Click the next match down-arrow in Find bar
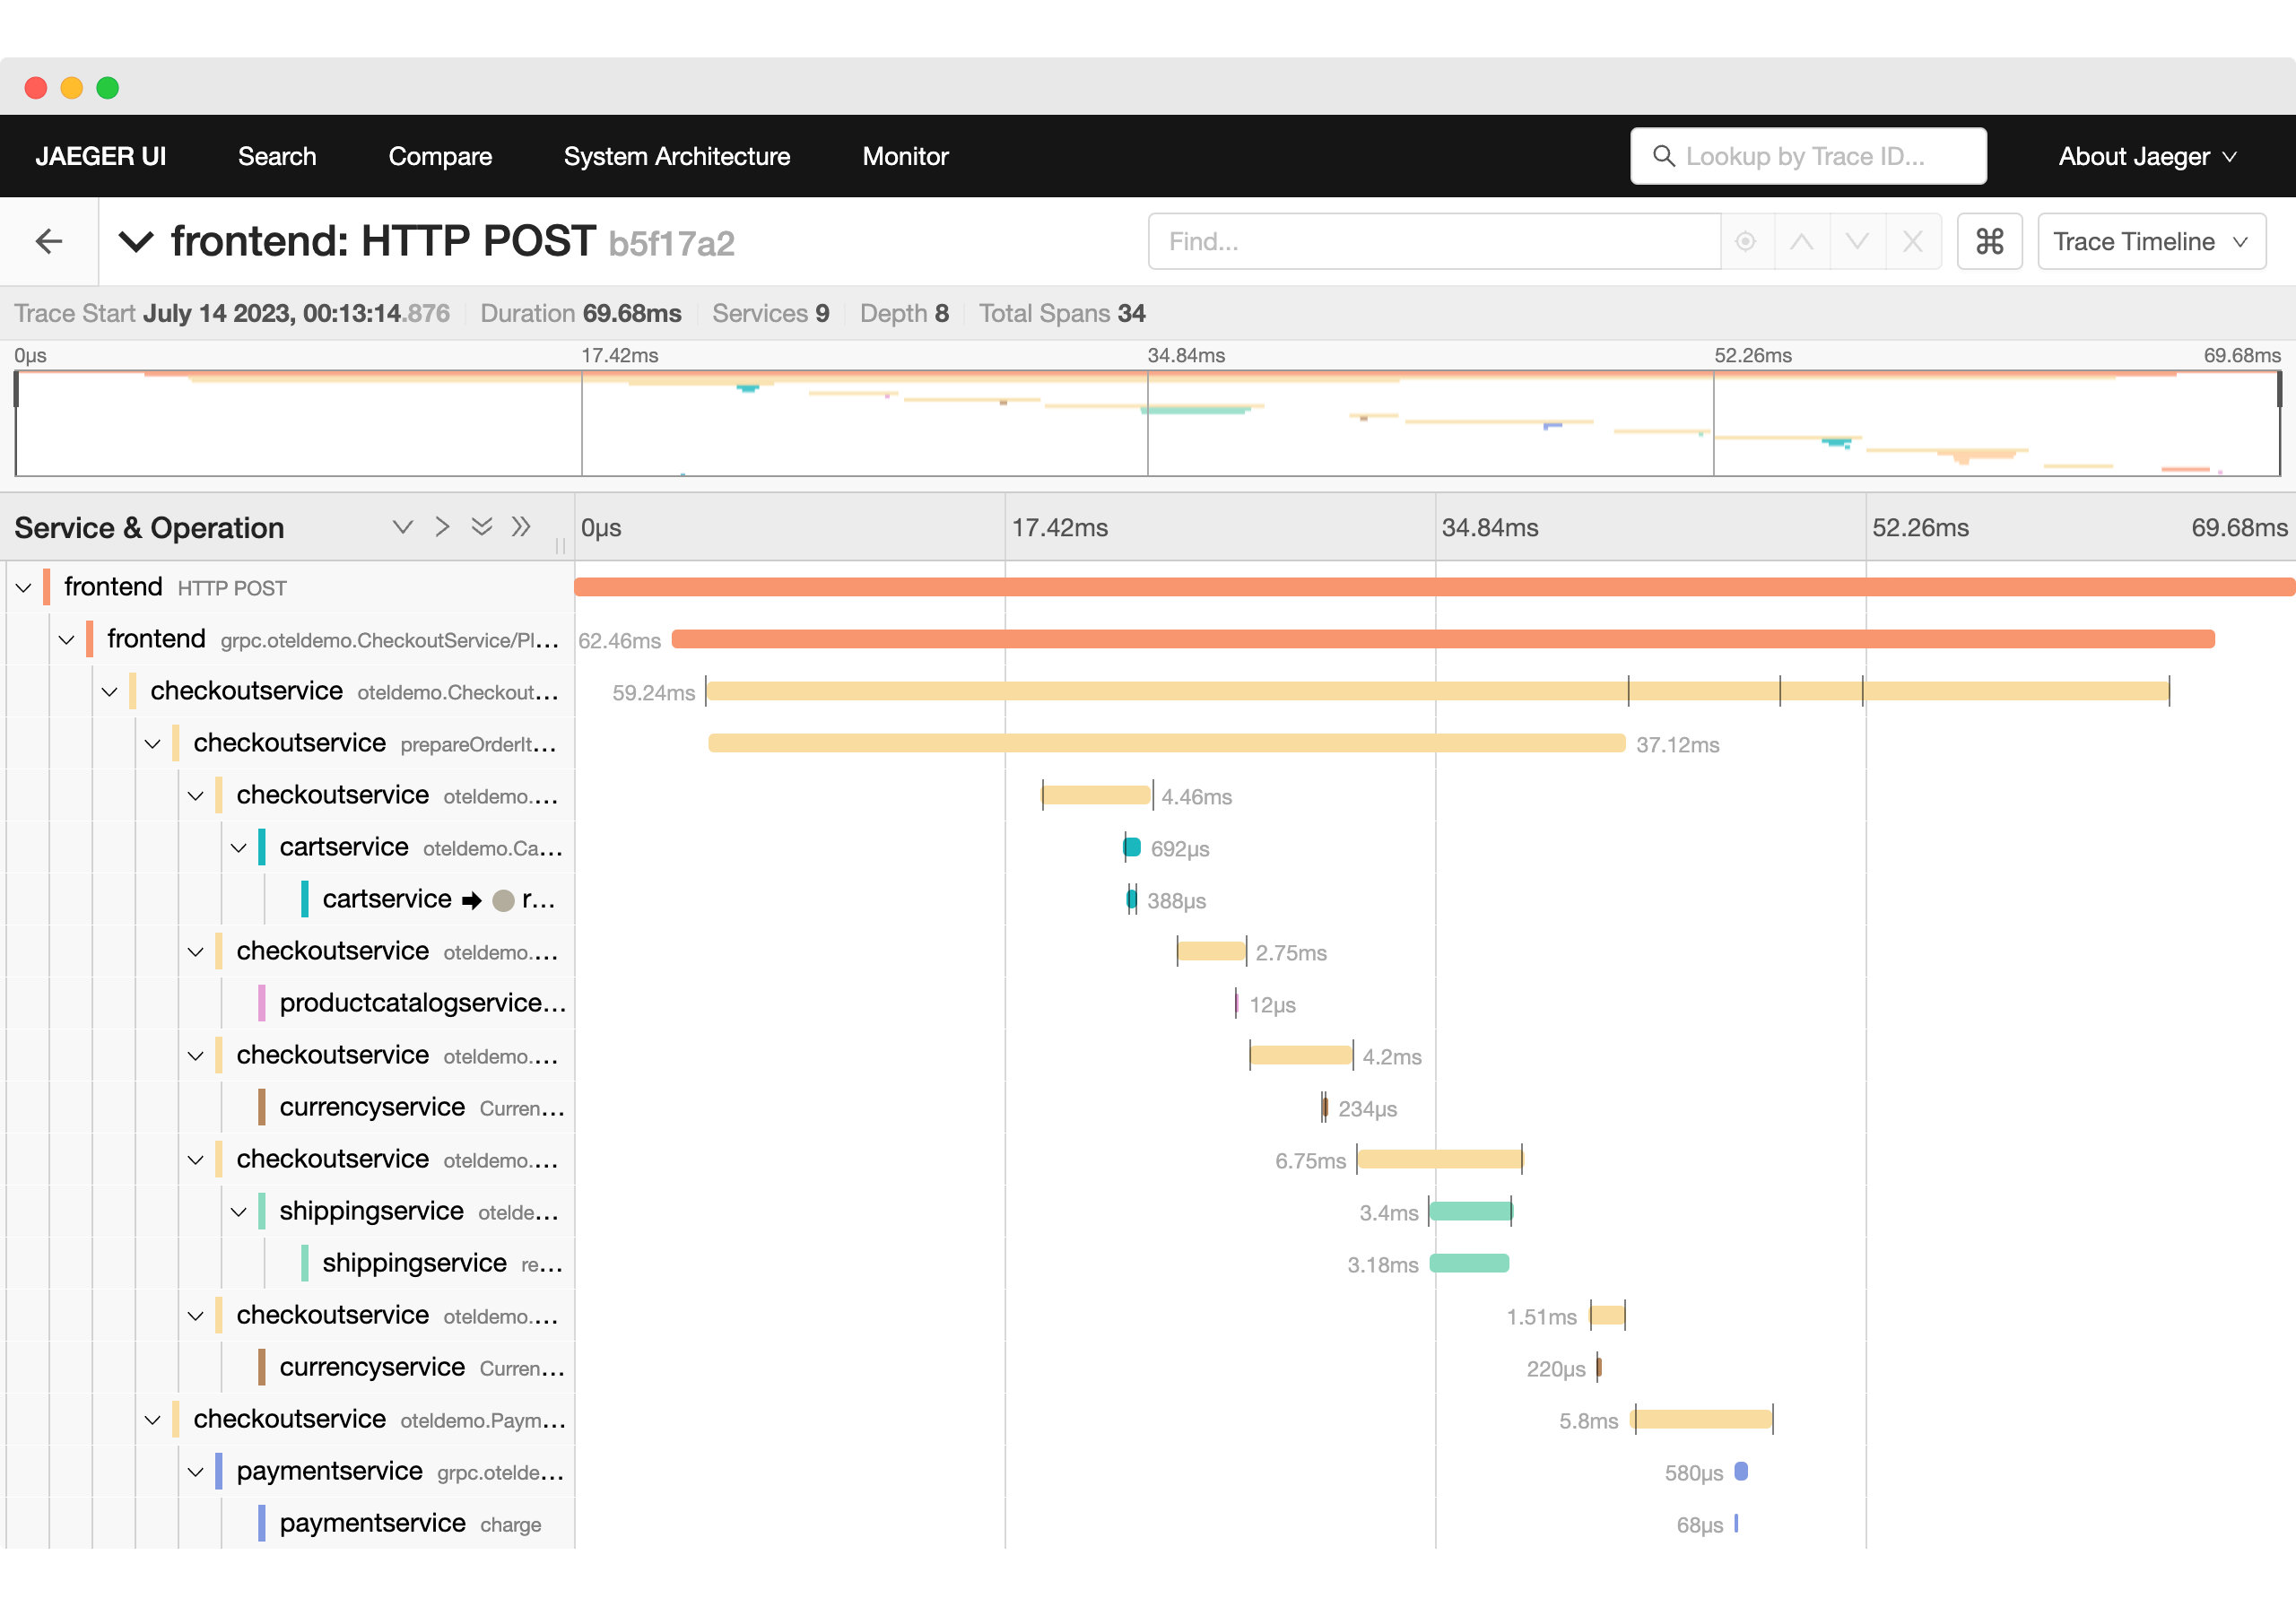Viewport: 2296px width, 1607px height. (x=1858, y=241)
